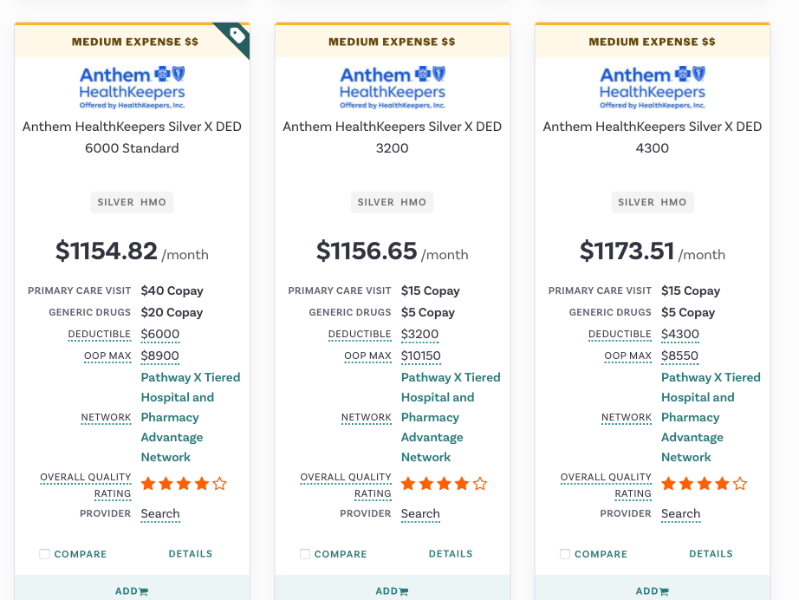
Task: Click the $6000 deductible value
Action: [x=160, y=335]
